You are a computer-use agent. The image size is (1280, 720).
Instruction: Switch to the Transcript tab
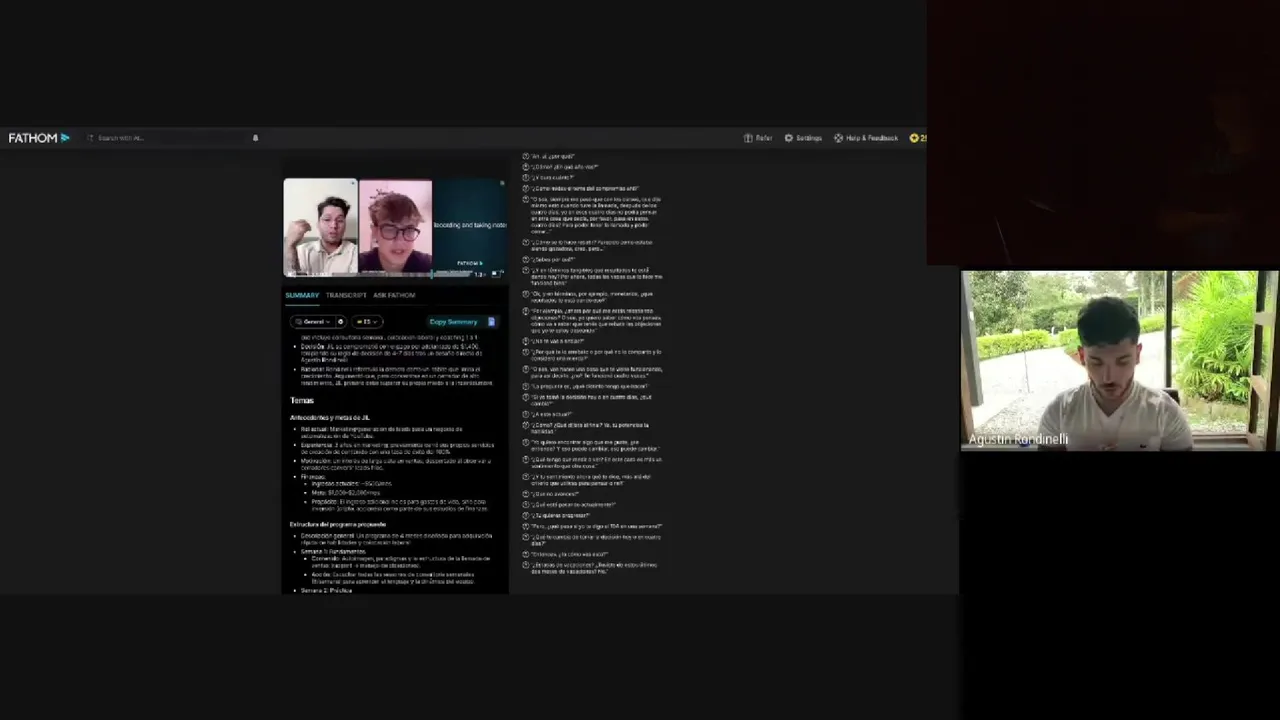point(346,295)
